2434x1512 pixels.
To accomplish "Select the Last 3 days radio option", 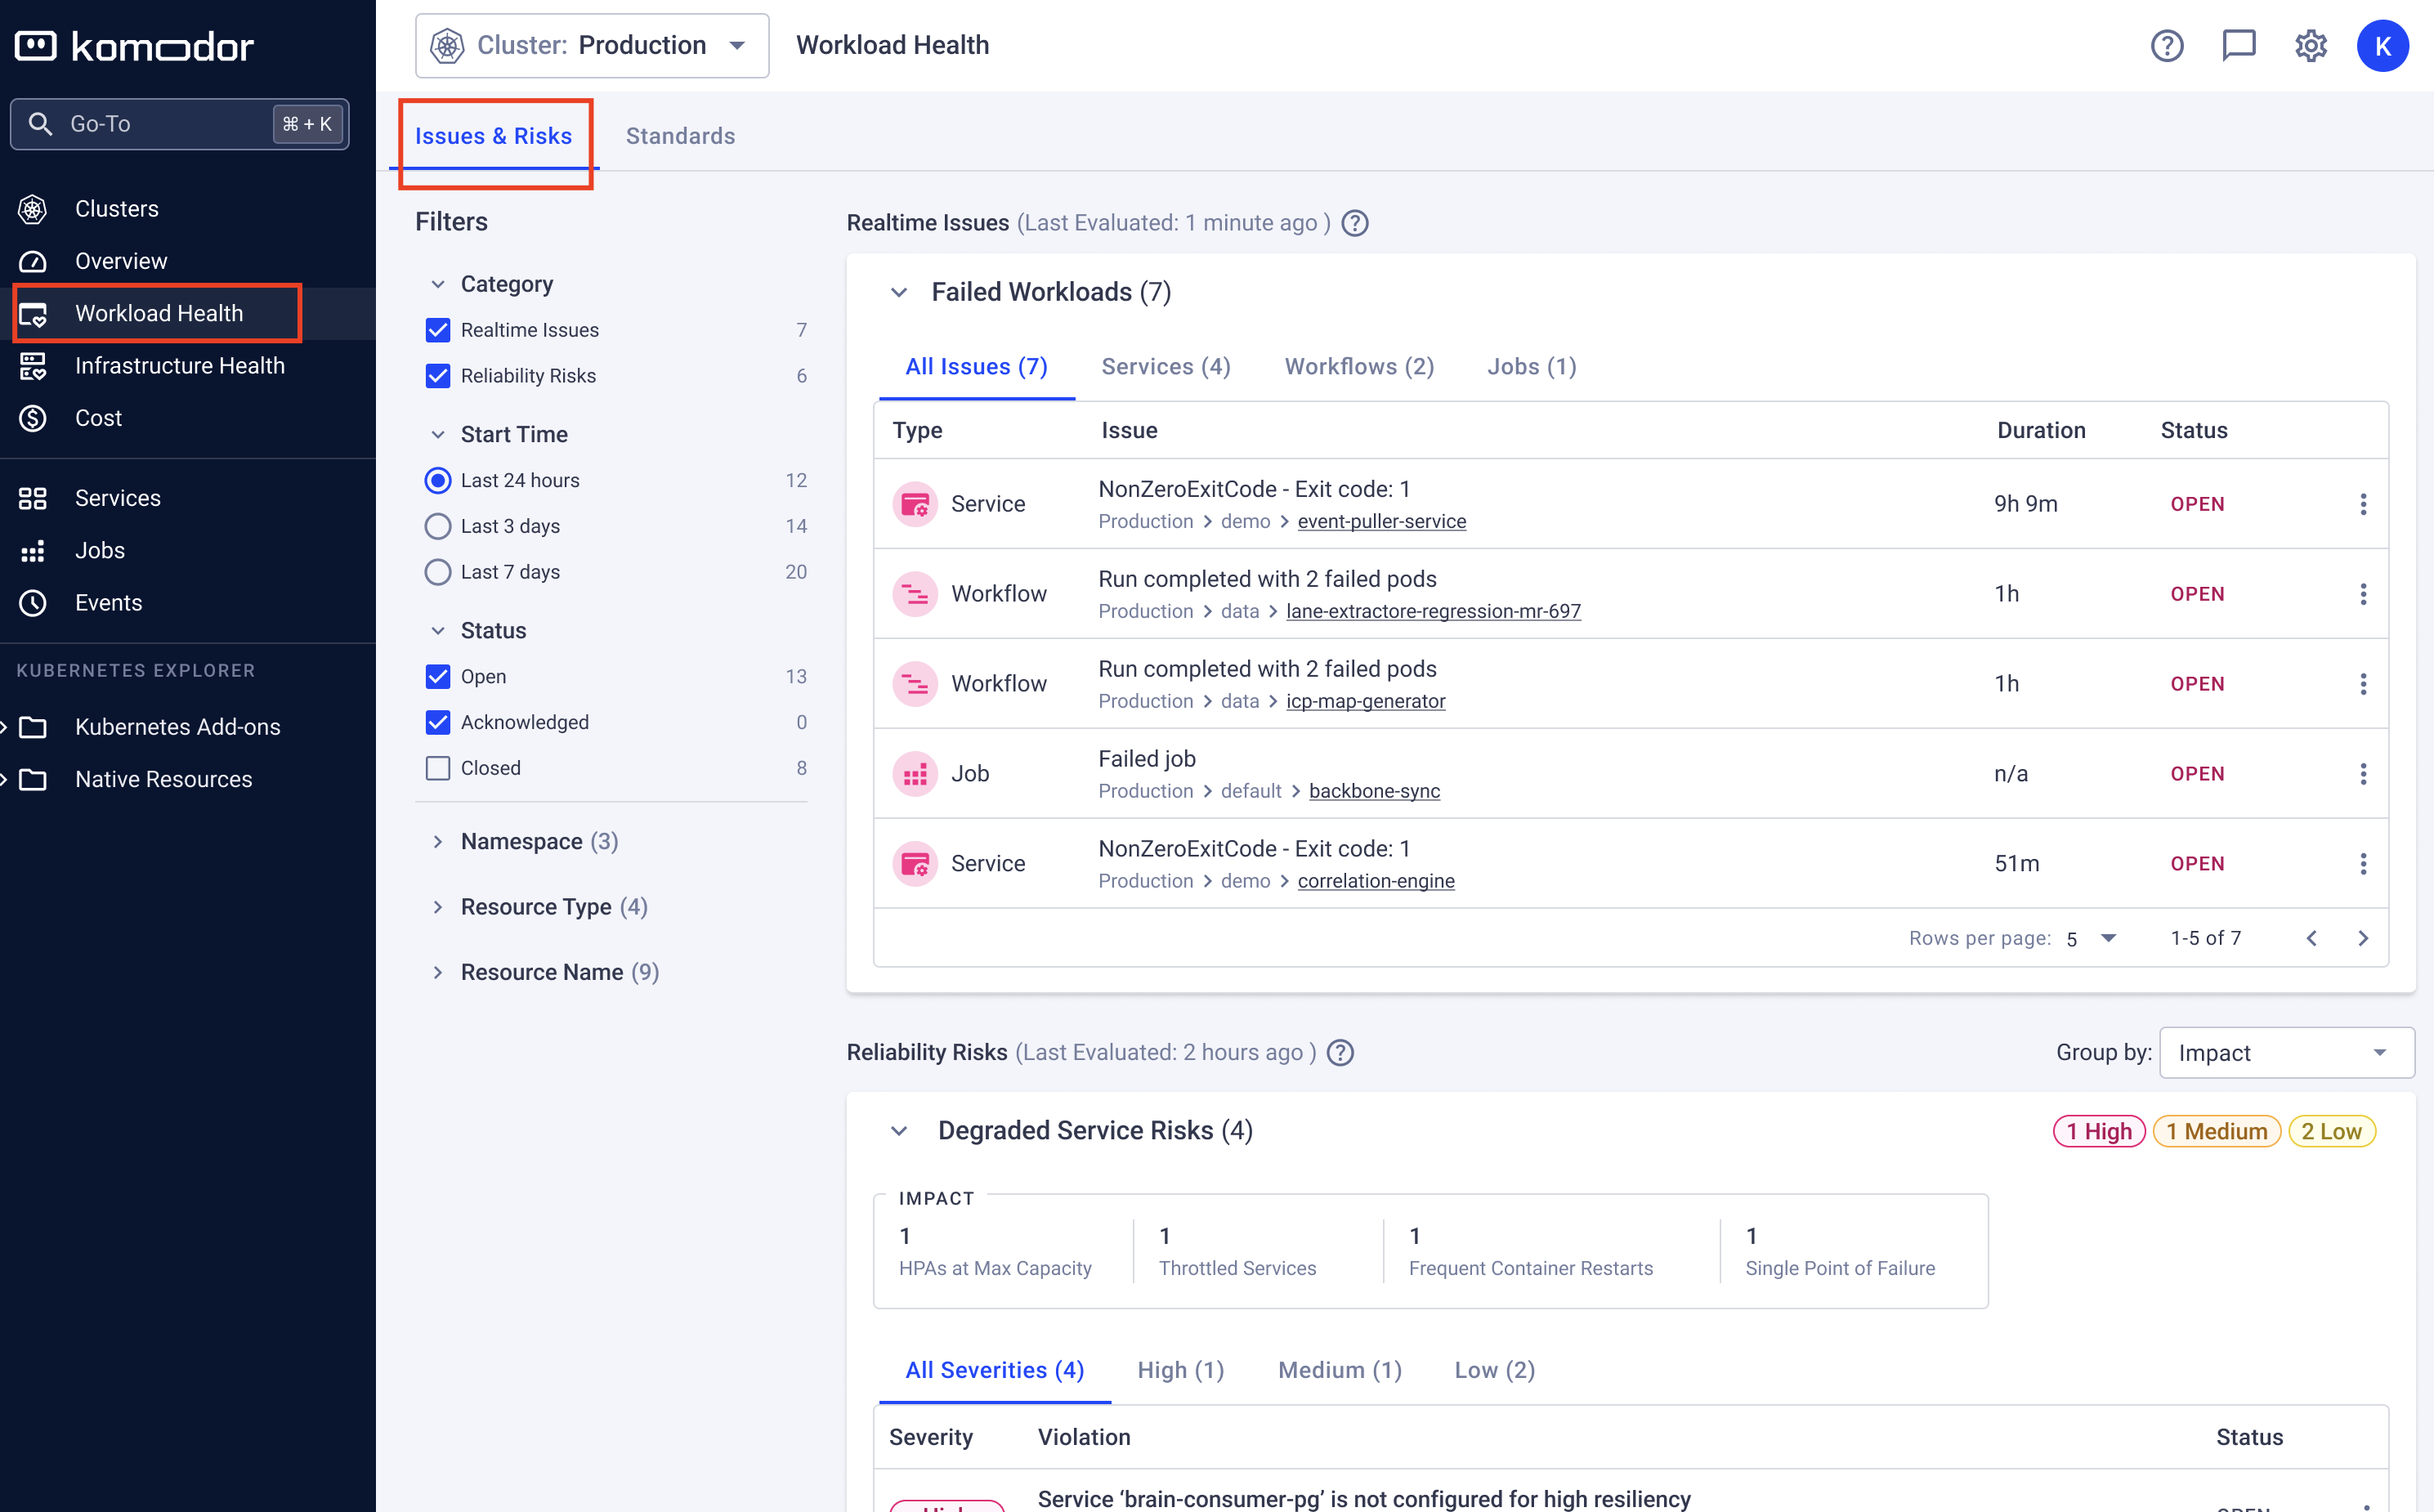I will [x=438, y=526].
